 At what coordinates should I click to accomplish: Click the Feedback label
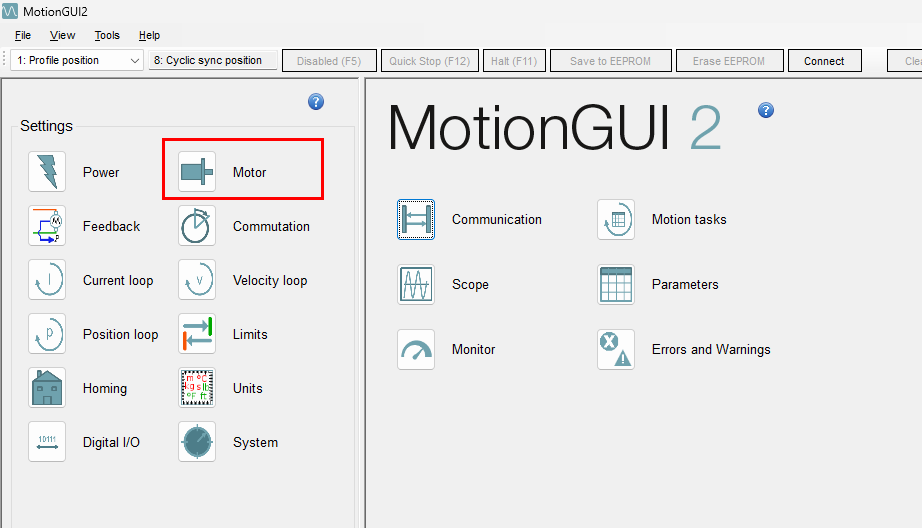(111, 226)
